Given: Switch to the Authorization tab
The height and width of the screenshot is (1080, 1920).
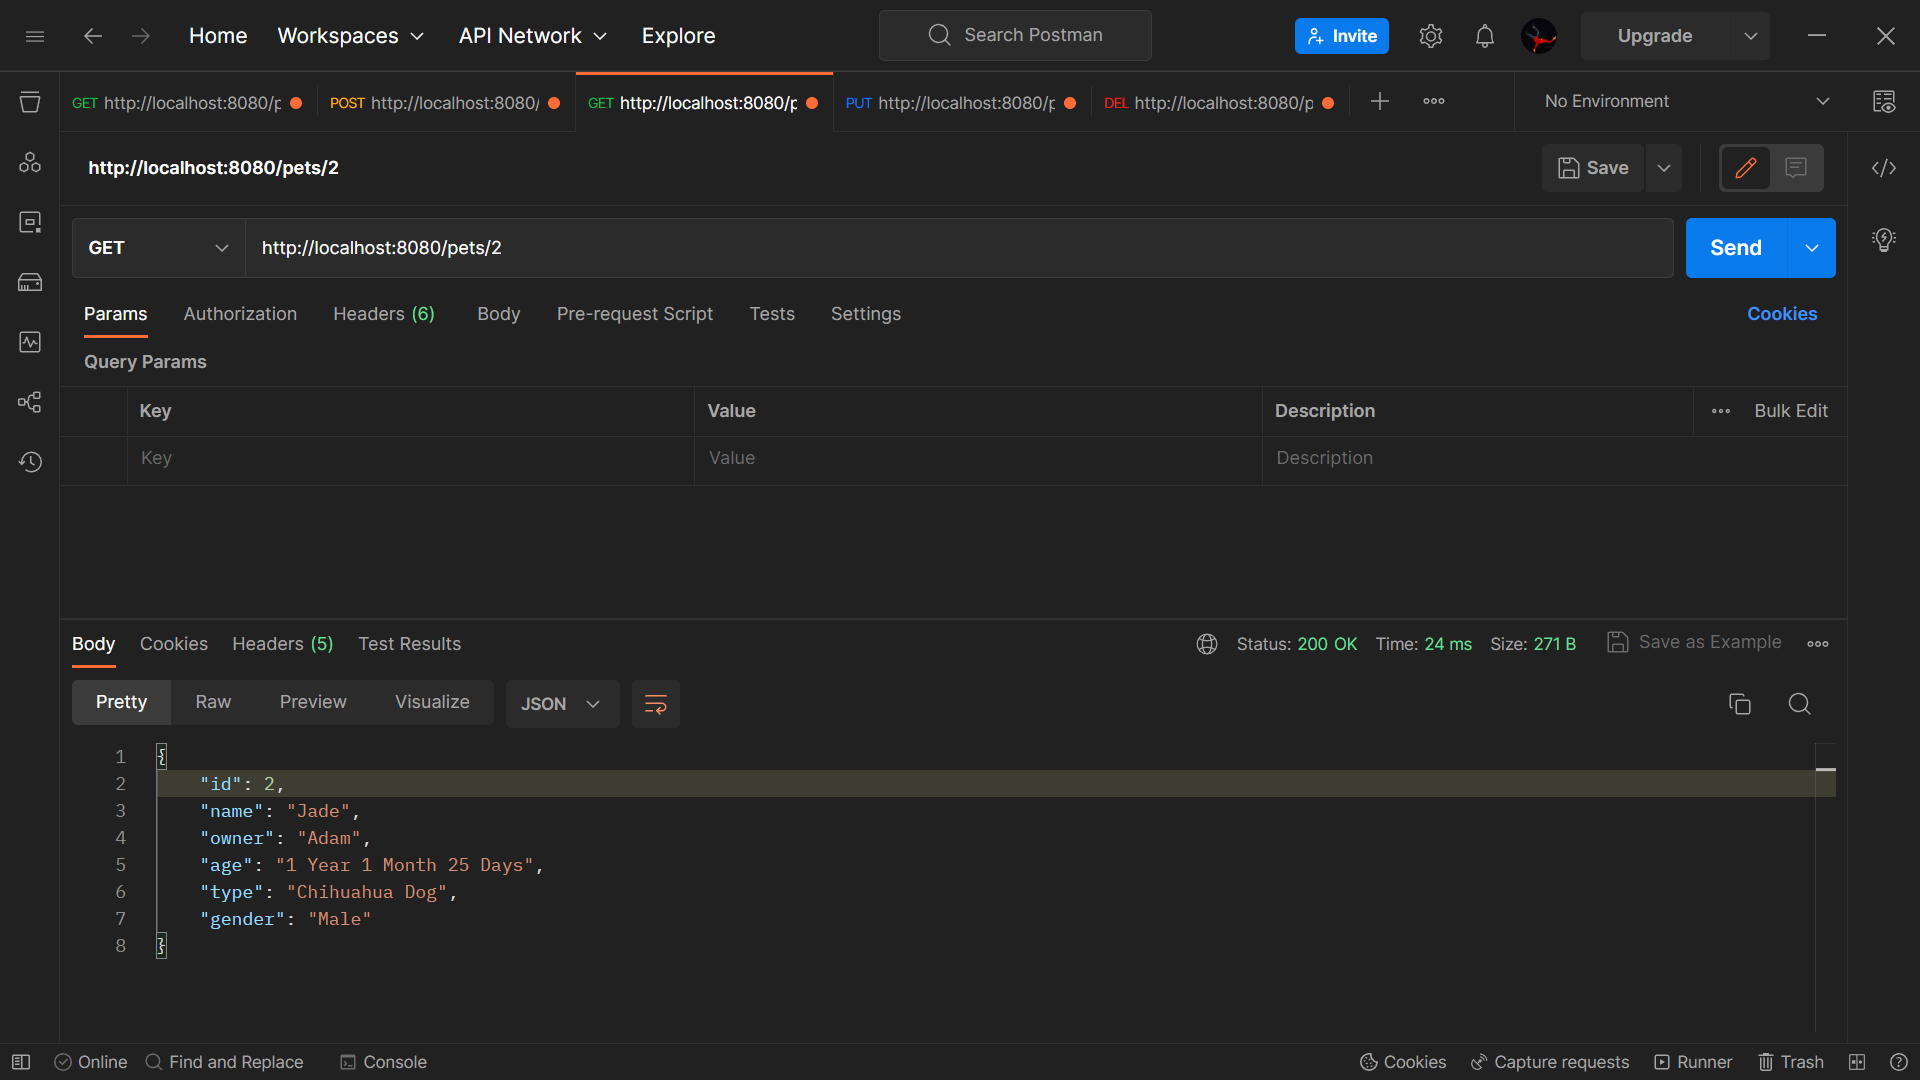Looking at the screenshot, I should pos(240,314).
